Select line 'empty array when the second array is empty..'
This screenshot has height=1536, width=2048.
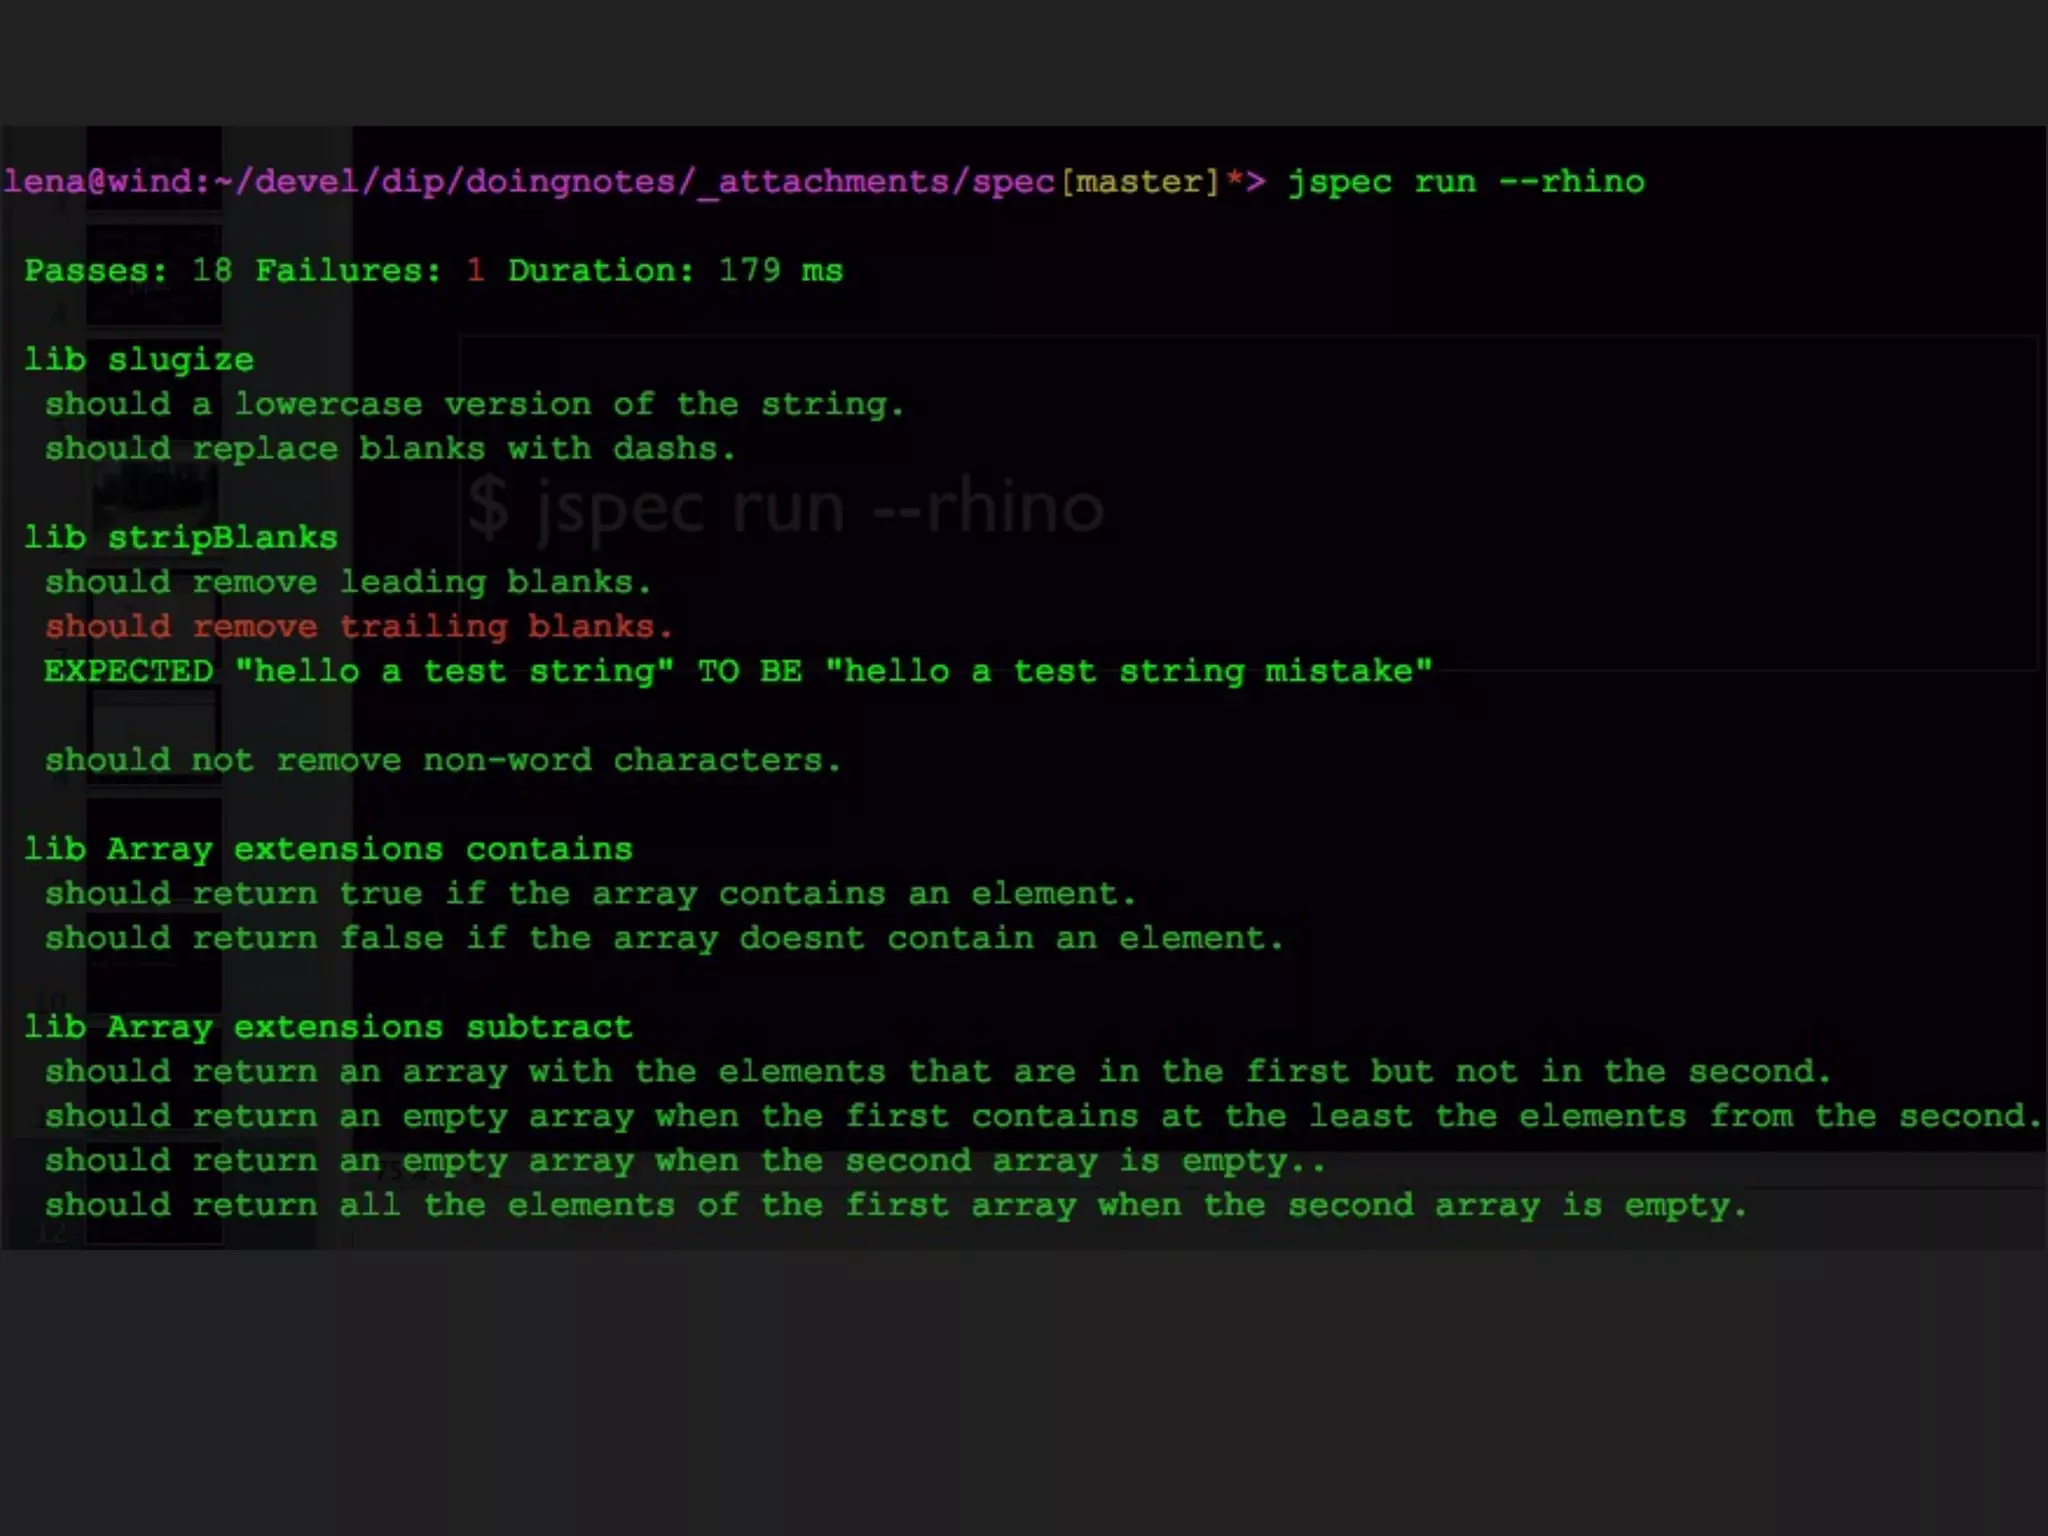[685, 1161]
